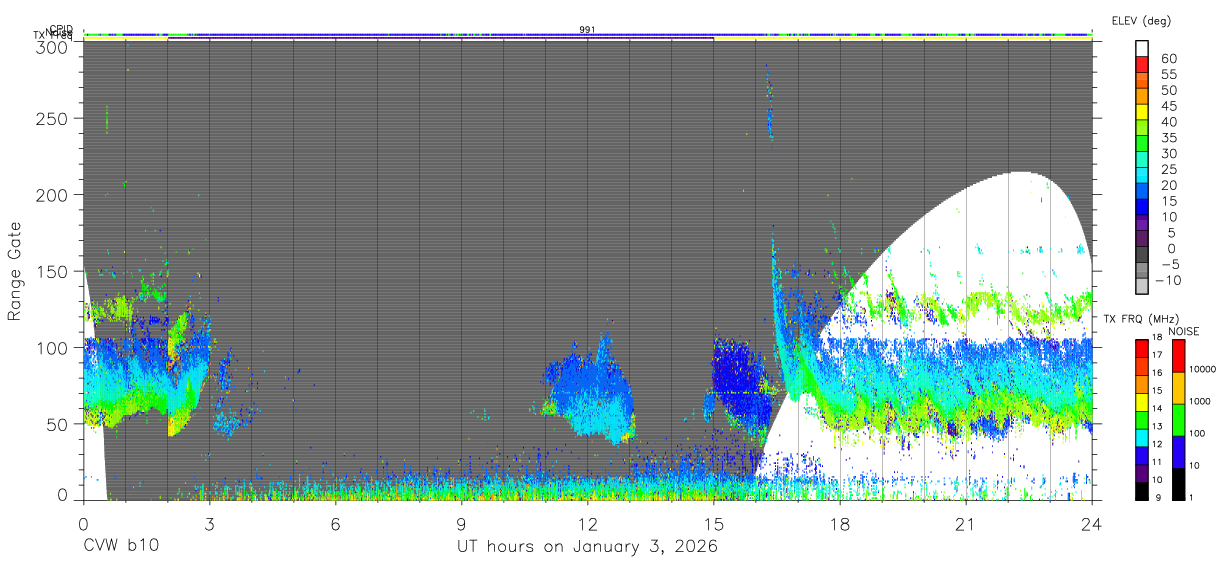Viewport: 1228px width, 567px height.
Task: Pick the red ELEV swatch between 60 and 55
Action: pos(1142,66)
